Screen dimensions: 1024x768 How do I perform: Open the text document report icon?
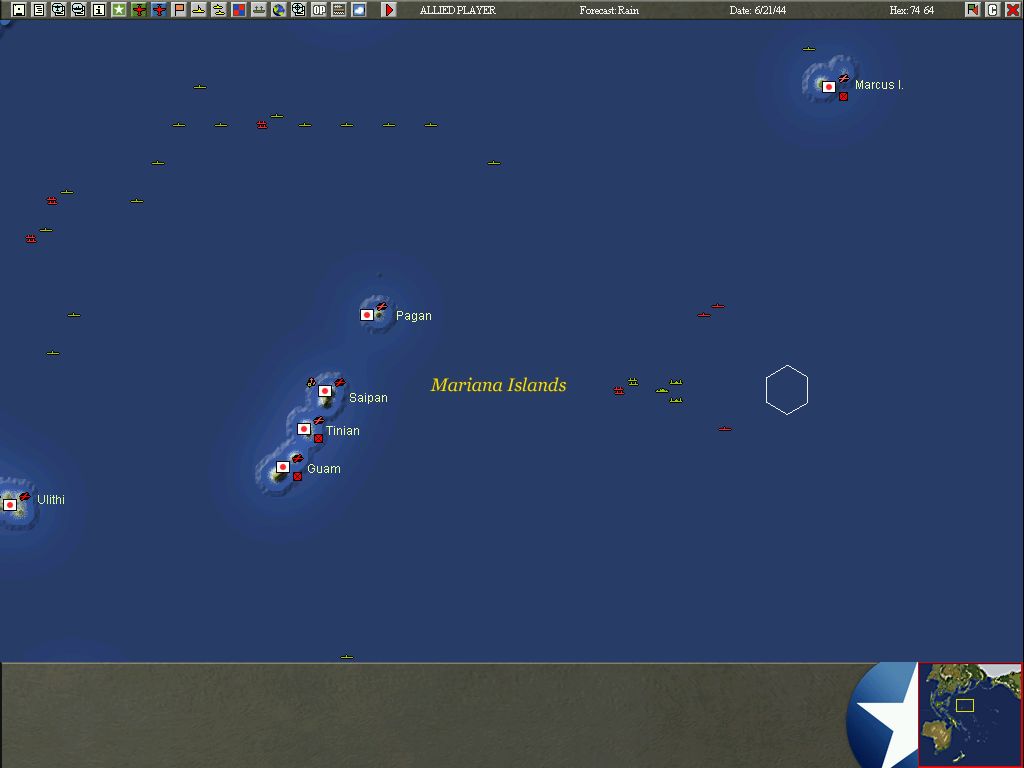tap(39, 10)
